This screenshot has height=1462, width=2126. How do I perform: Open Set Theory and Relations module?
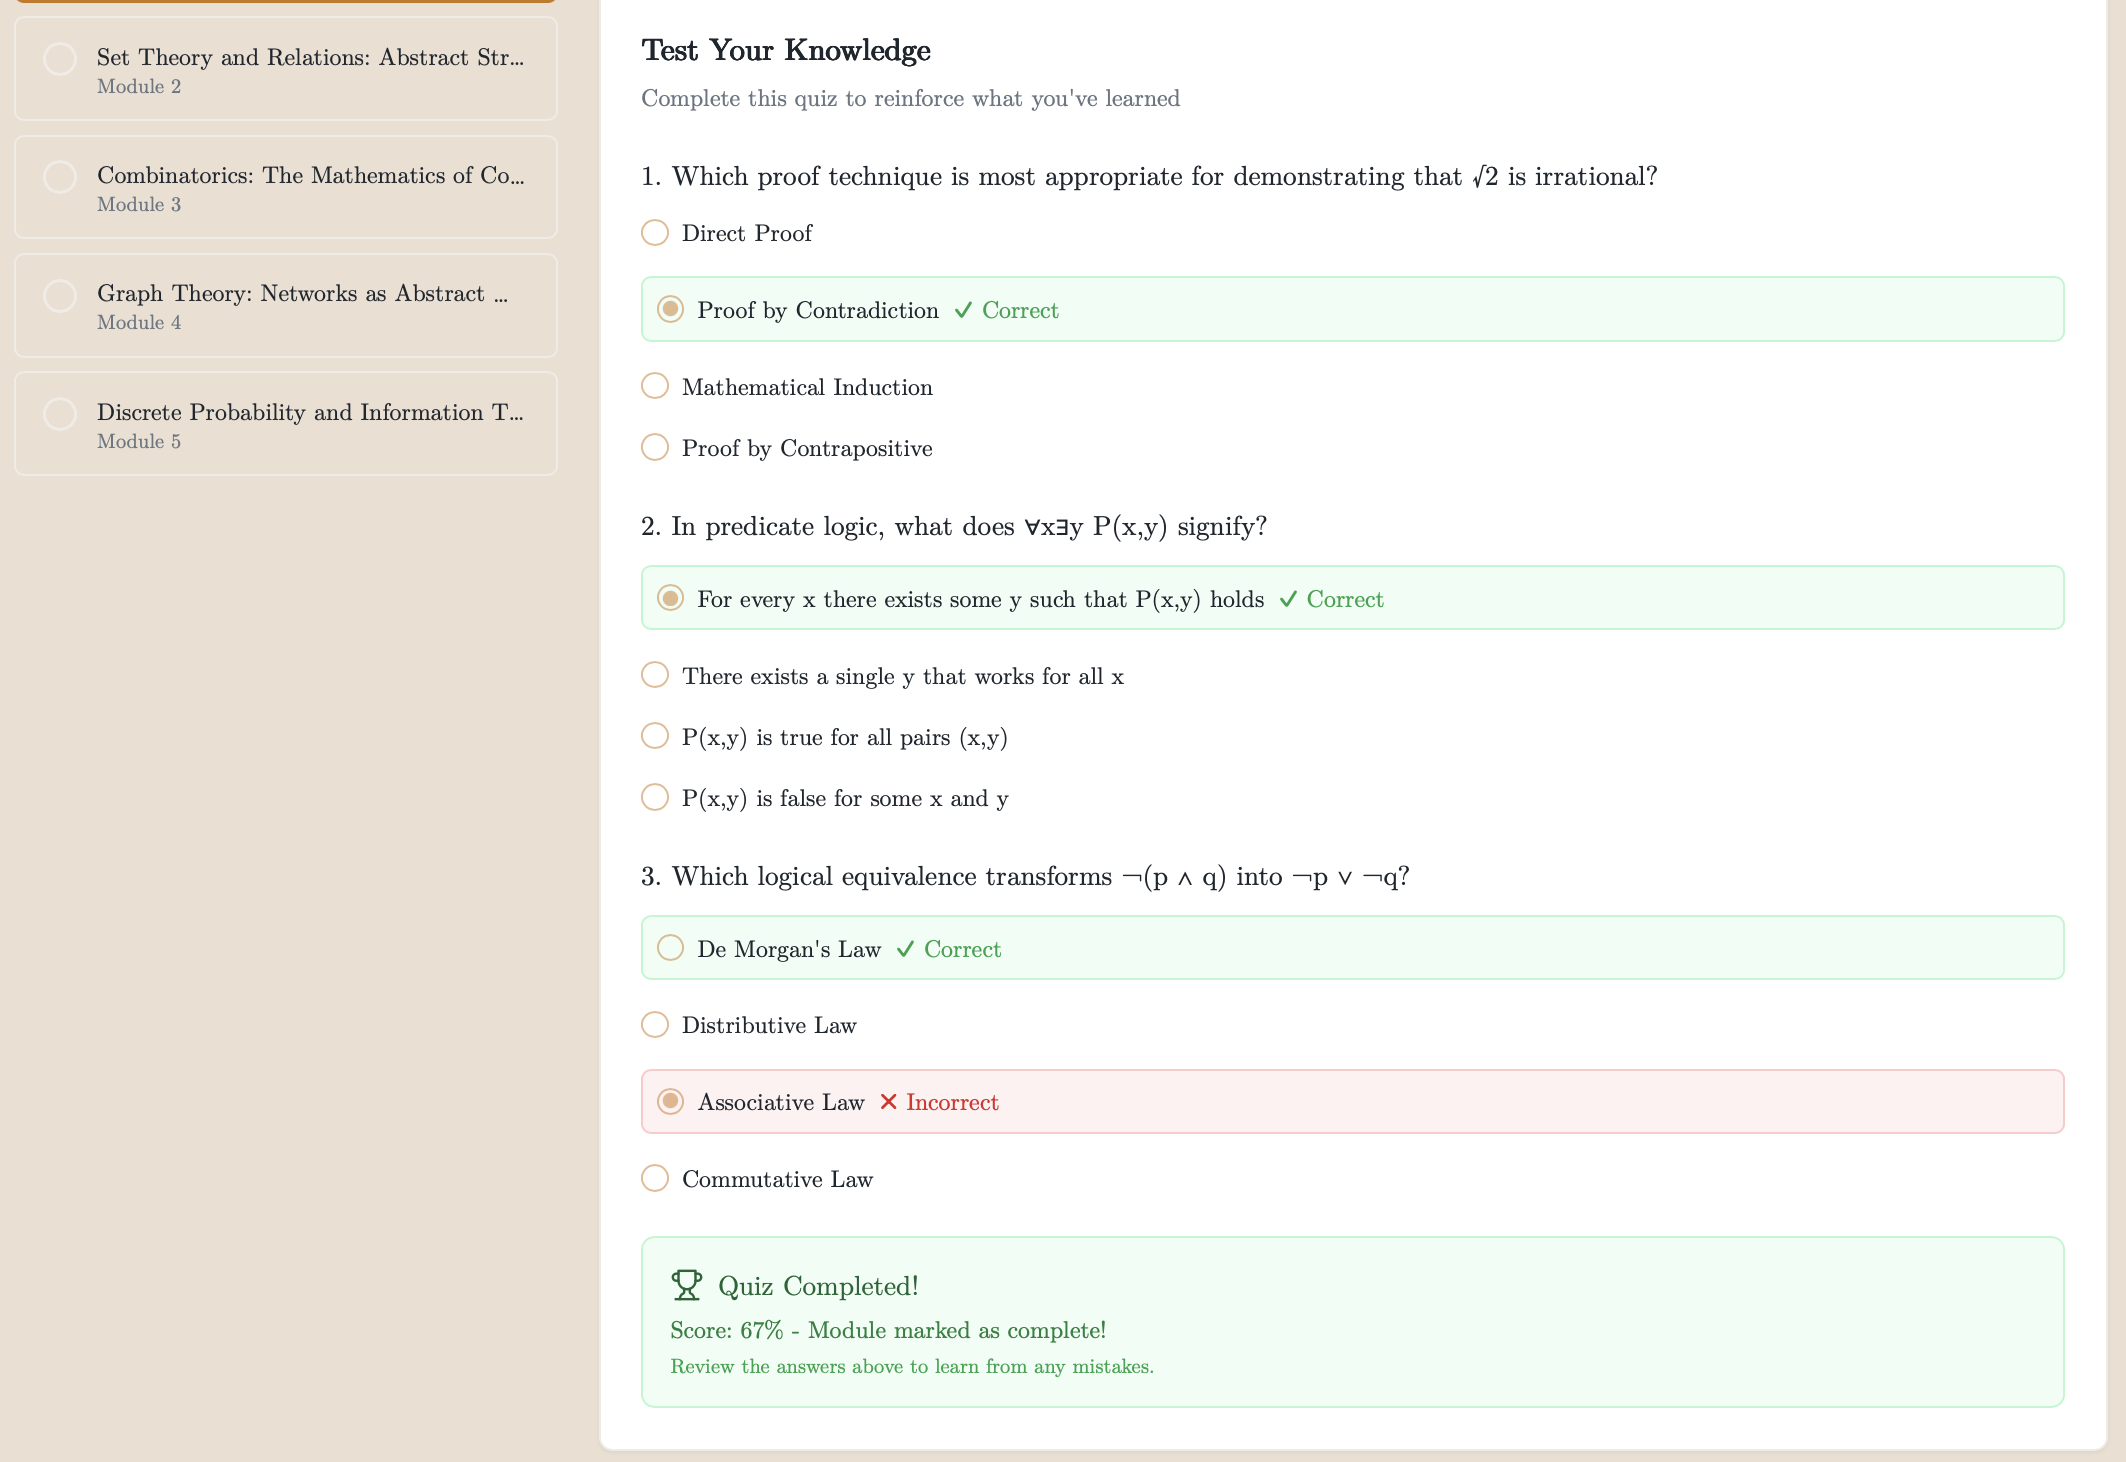coord(310,69)
